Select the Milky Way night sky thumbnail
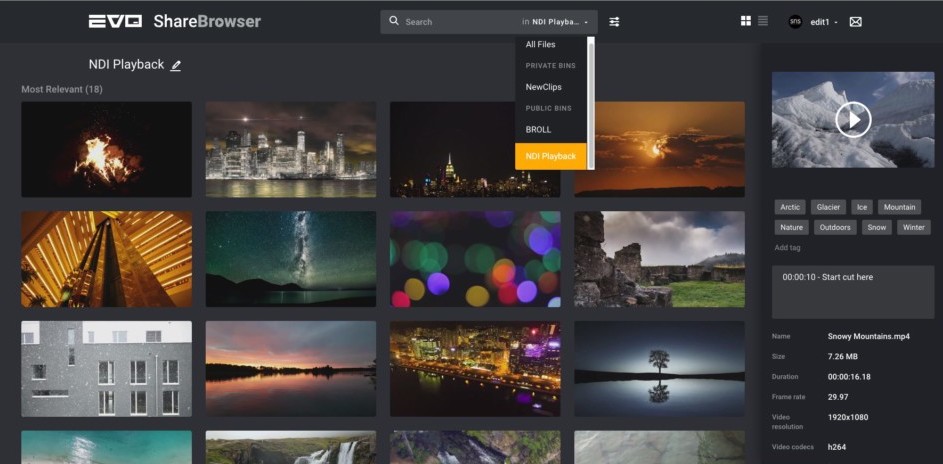Image resolution: width=943 pixels, height=464 pixels. pyautogui.click(x=291, y=259)
